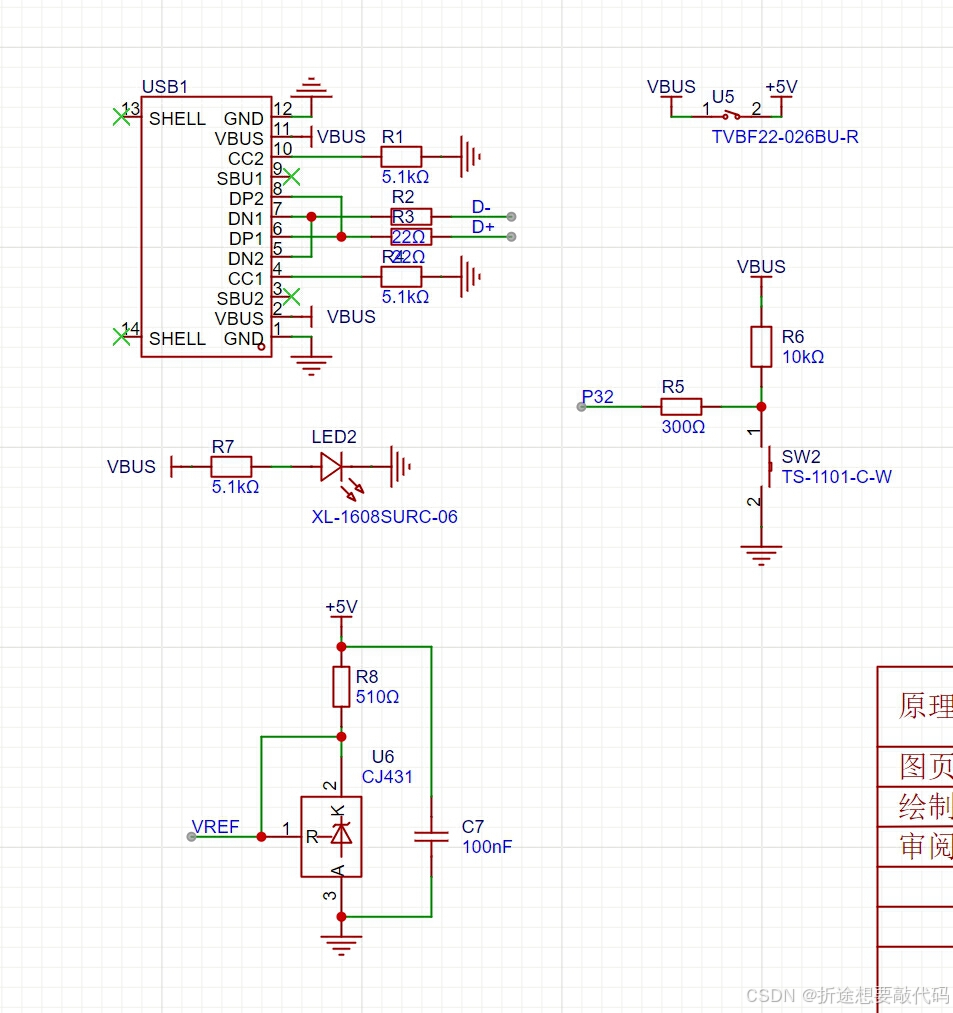This screenshot has width=953, height=1013.
Task: Select the U6 designator label
Action: coord(382,757)
